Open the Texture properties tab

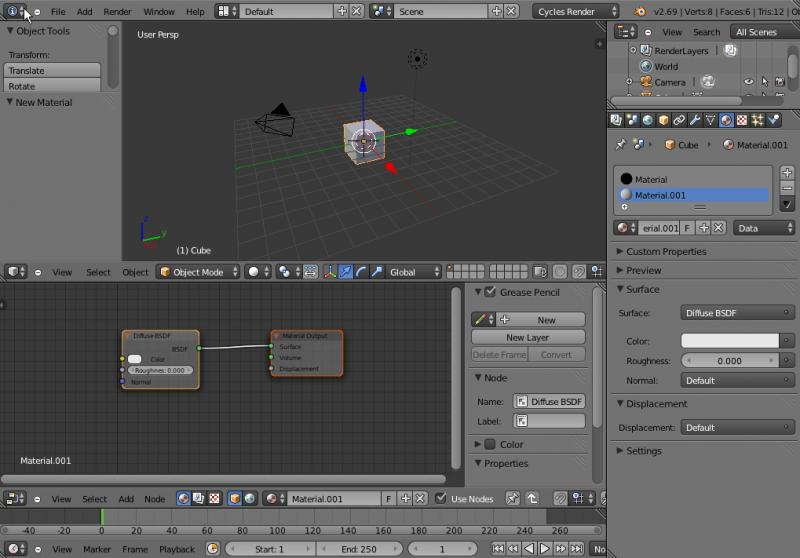pos(741,120)
